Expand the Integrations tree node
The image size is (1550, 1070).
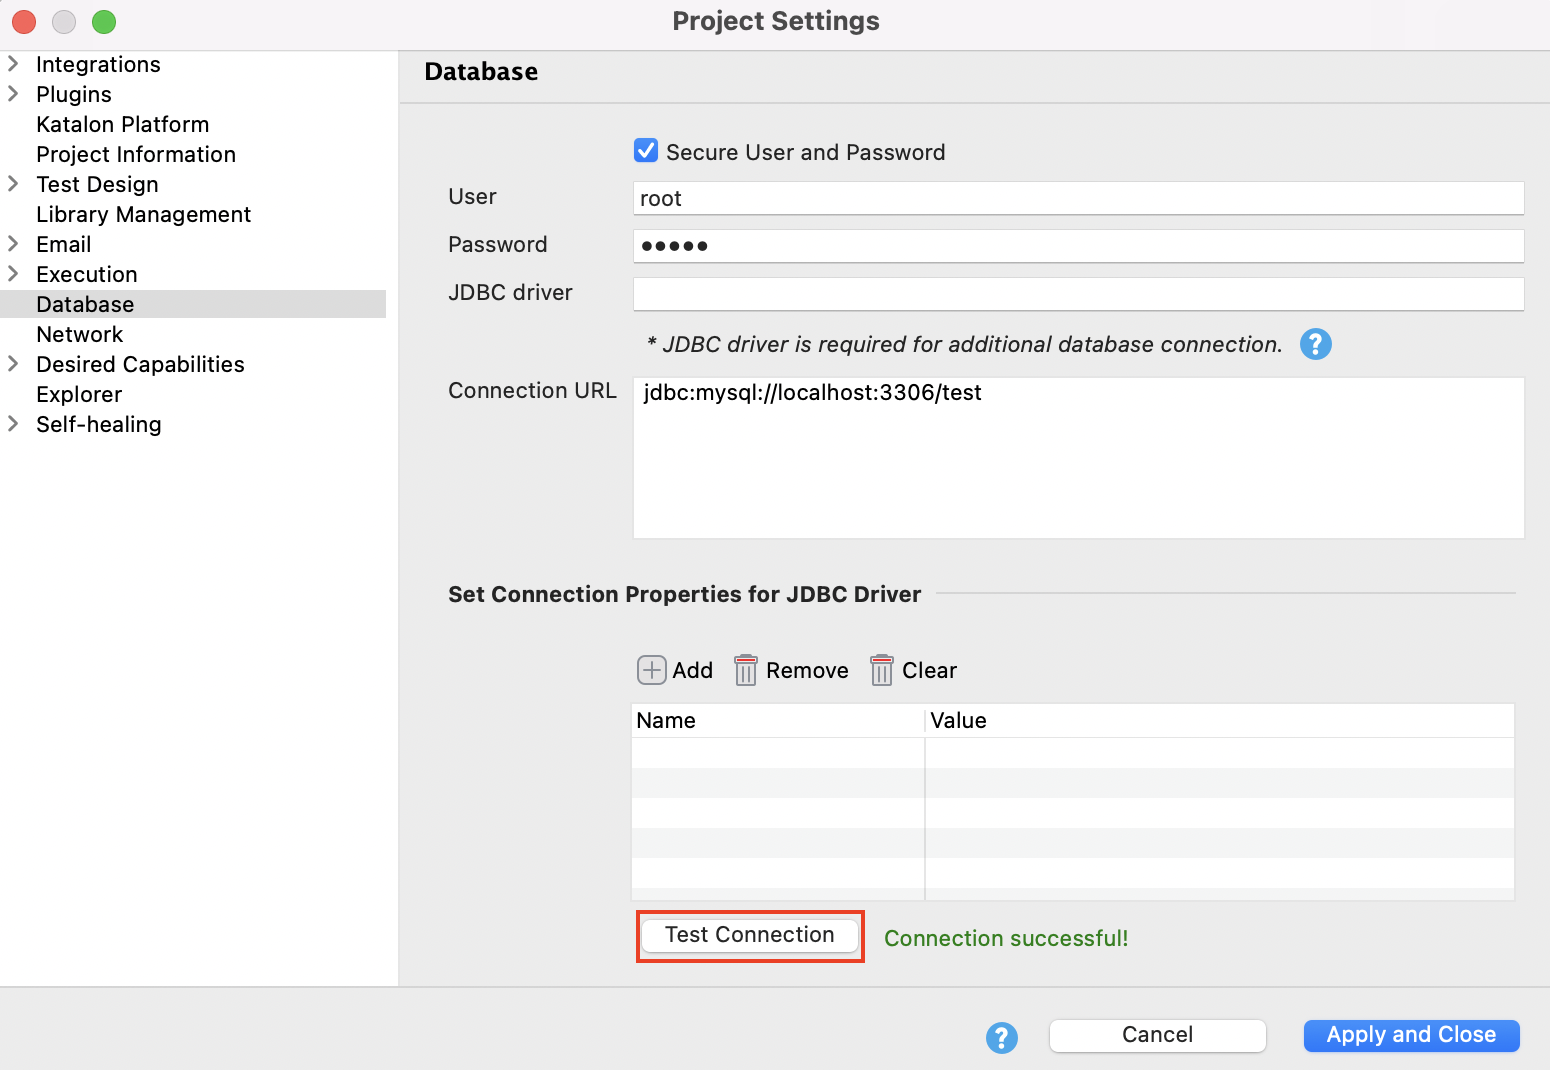[x=14, y=64]
